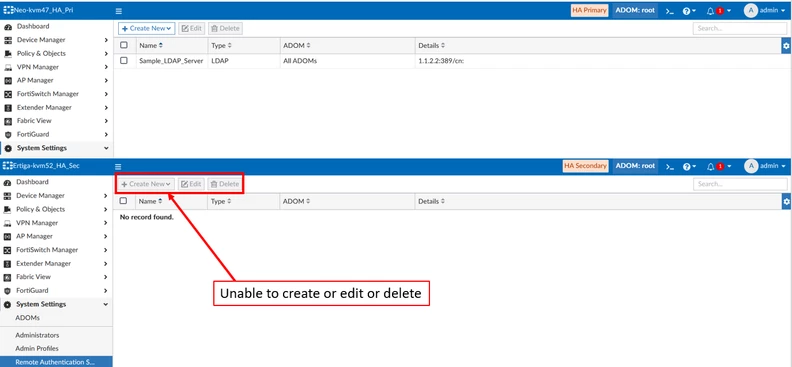
Task: Click All ADOMs cell in LDAP row
Action: pyautogui.click(x=300, y=61)
